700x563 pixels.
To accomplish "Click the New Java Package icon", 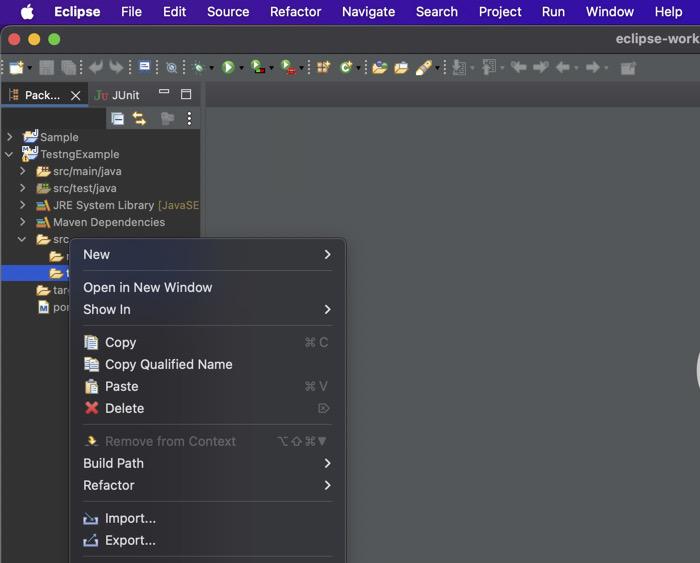I will [x=323, y=67].
